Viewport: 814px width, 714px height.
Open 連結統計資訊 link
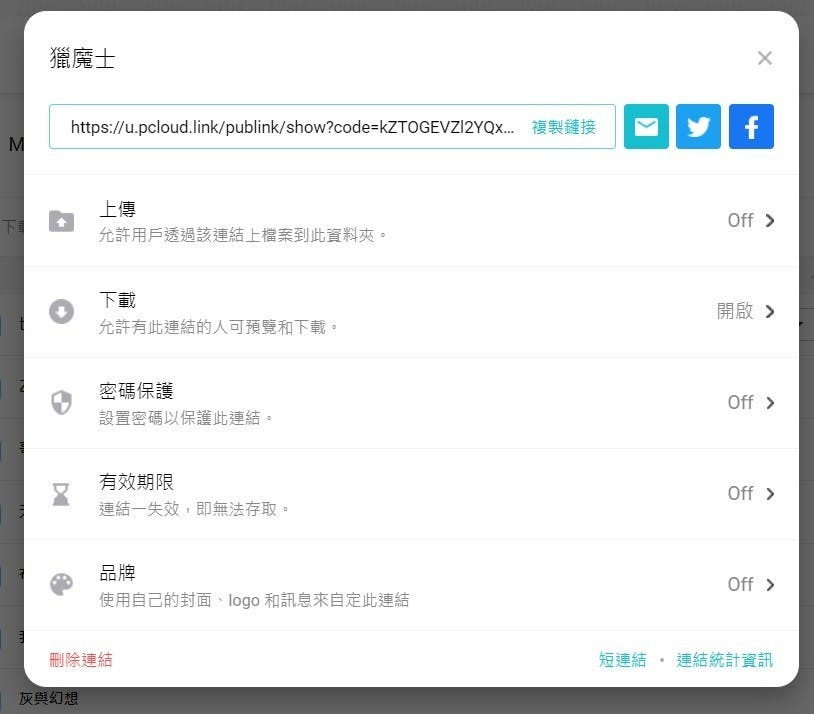[724, 660]
